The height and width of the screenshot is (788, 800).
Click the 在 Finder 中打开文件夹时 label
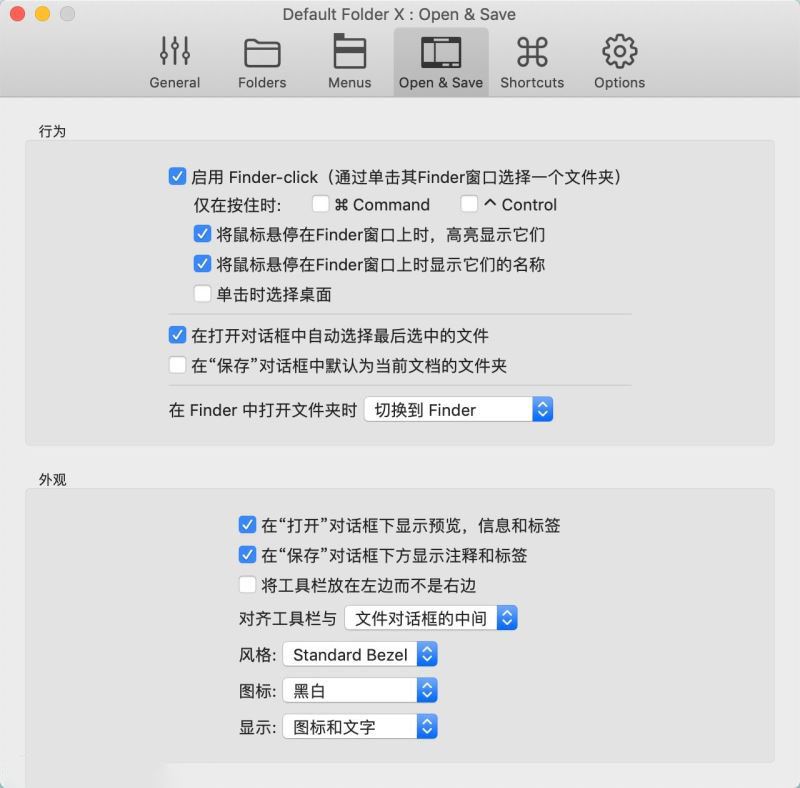pyautogui.click(x=263, y=410)
